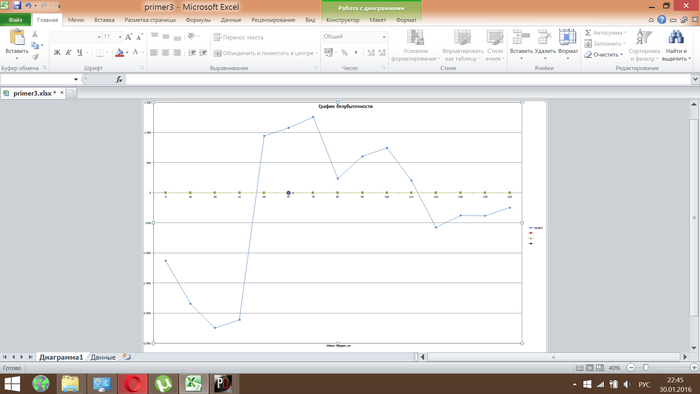This screenshot has width=700, height=394.
Task: Open Cell Styles (Стили ячеек)
Action: coord(495,46)
